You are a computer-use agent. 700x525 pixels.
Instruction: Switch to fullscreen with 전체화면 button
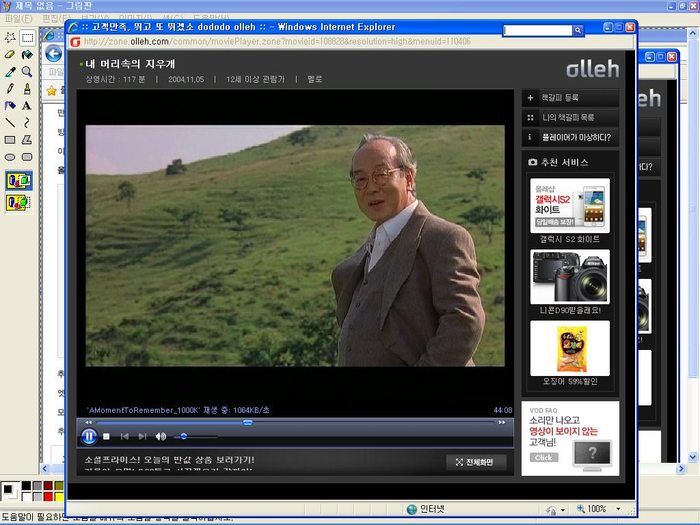pos(476,462)
